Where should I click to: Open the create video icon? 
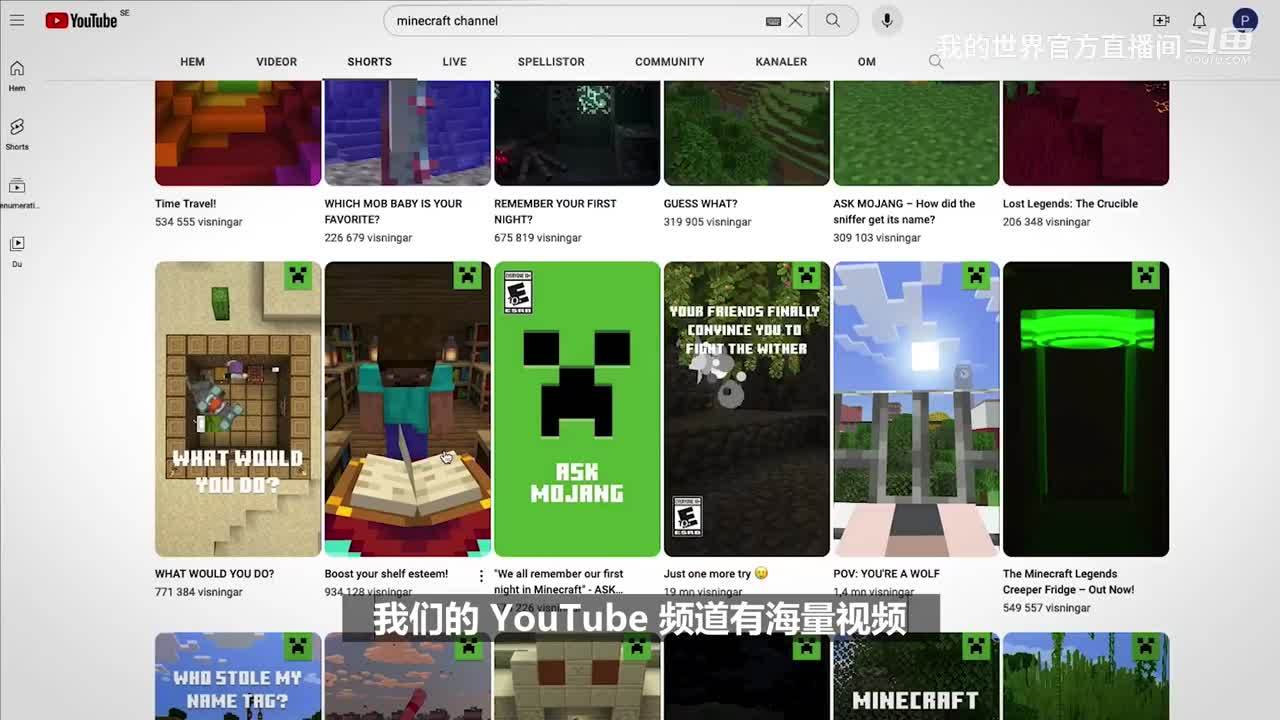(1161, 20)
